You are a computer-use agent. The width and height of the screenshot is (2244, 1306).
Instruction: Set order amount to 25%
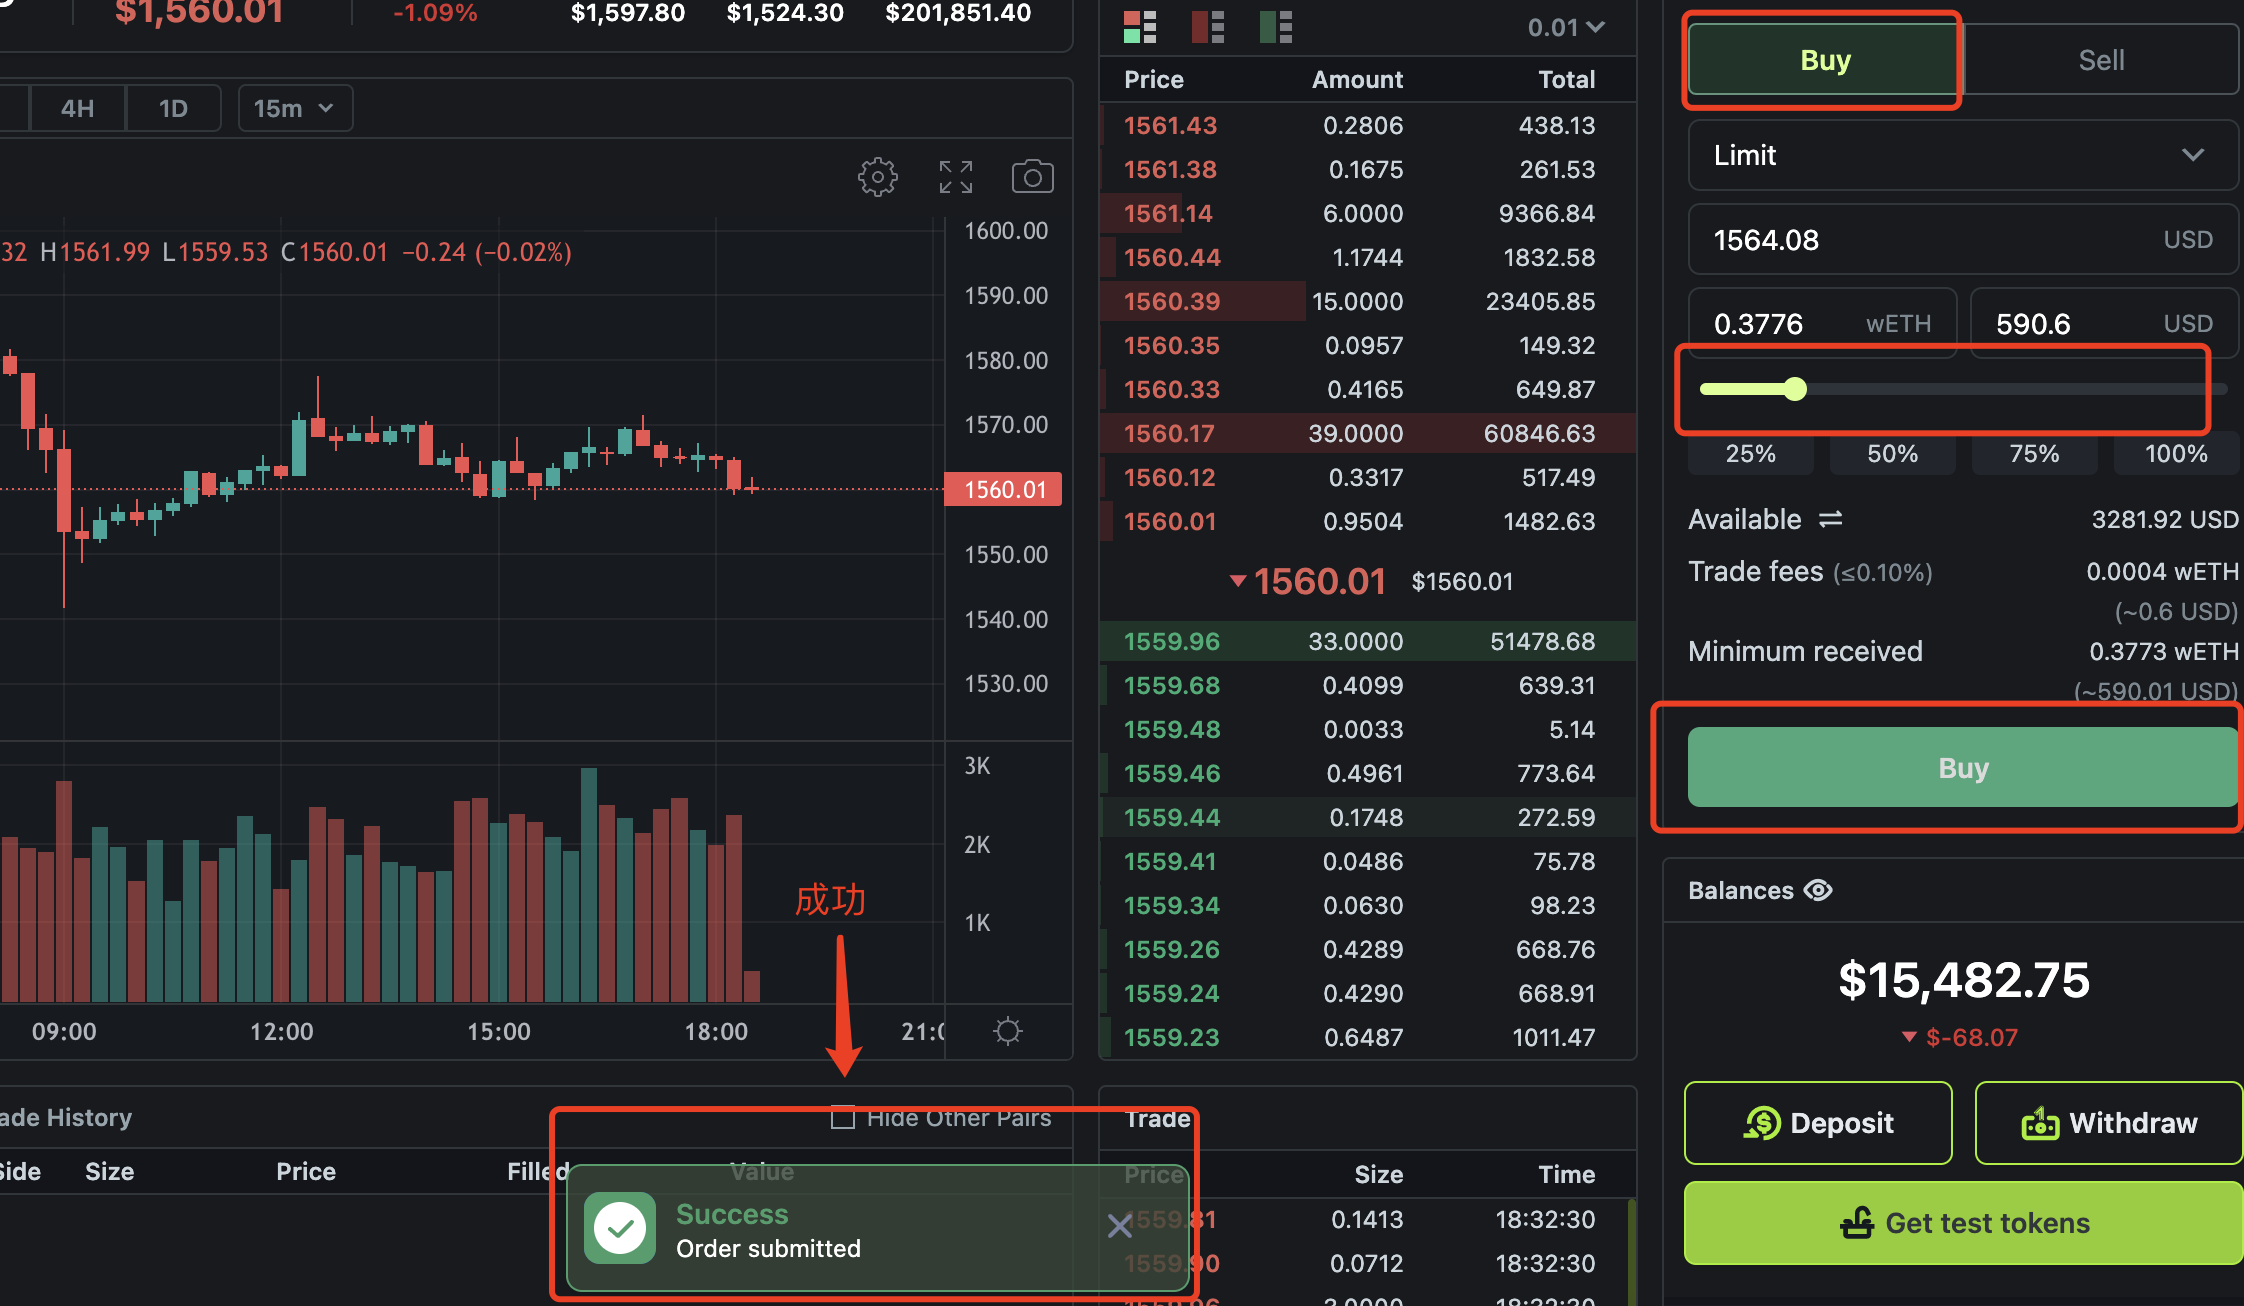click(1750, 454)
